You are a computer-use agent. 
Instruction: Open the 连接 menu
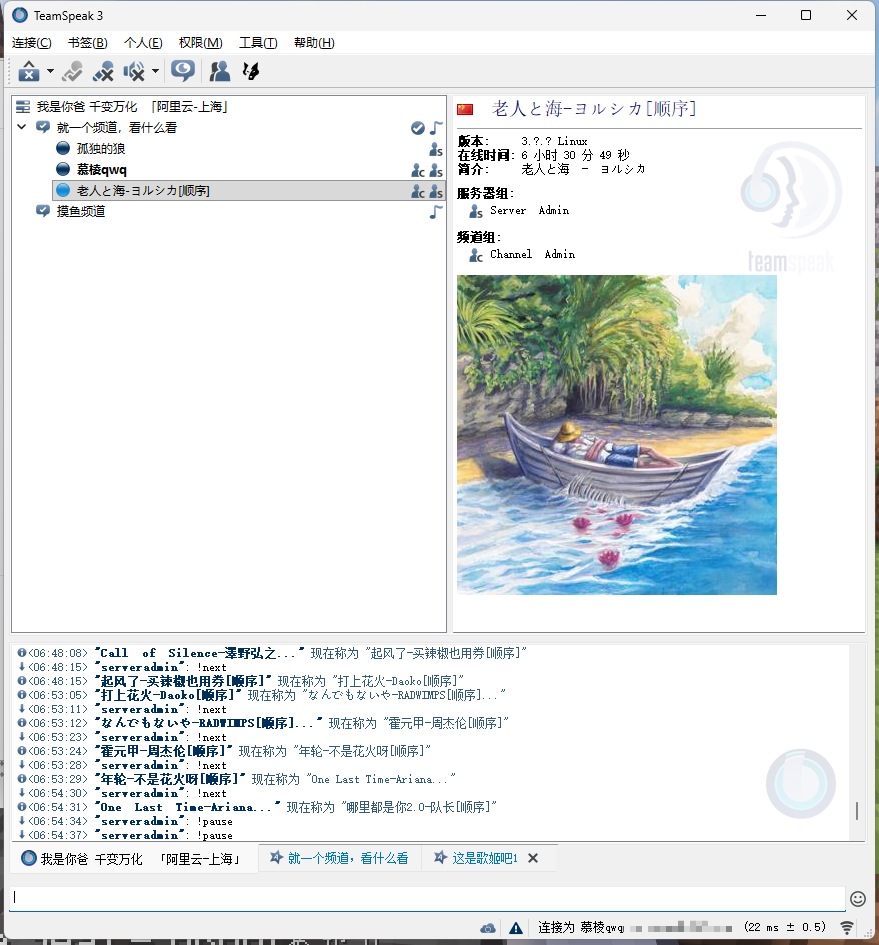pyautogui.click(x=30, y=43)
